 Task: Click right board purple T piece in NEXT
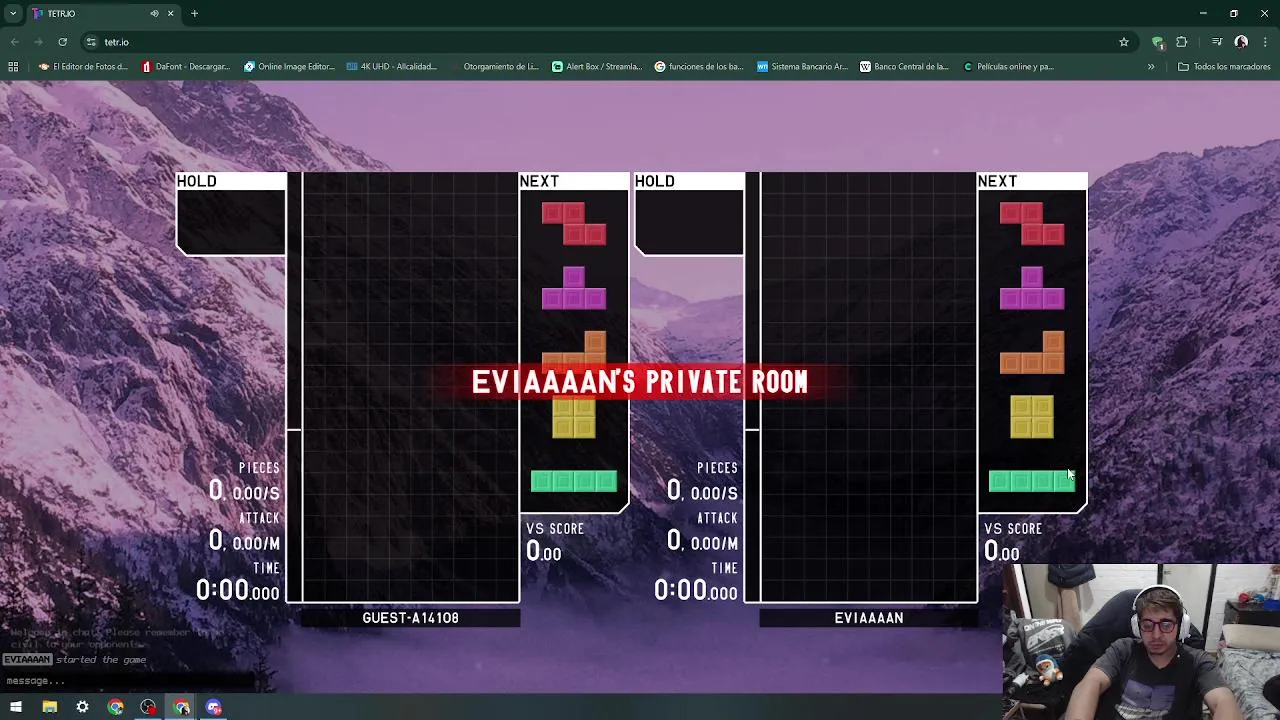pos(1032,288)
